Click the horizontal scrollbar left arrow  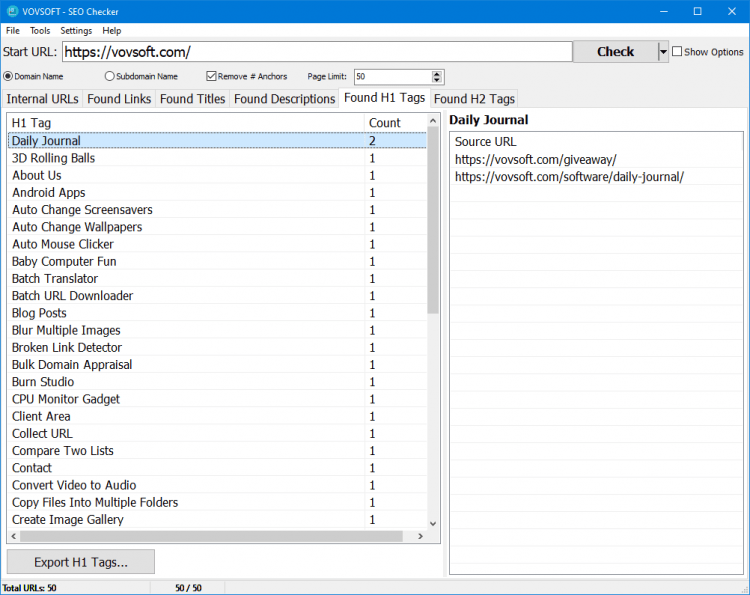[14, 536]
